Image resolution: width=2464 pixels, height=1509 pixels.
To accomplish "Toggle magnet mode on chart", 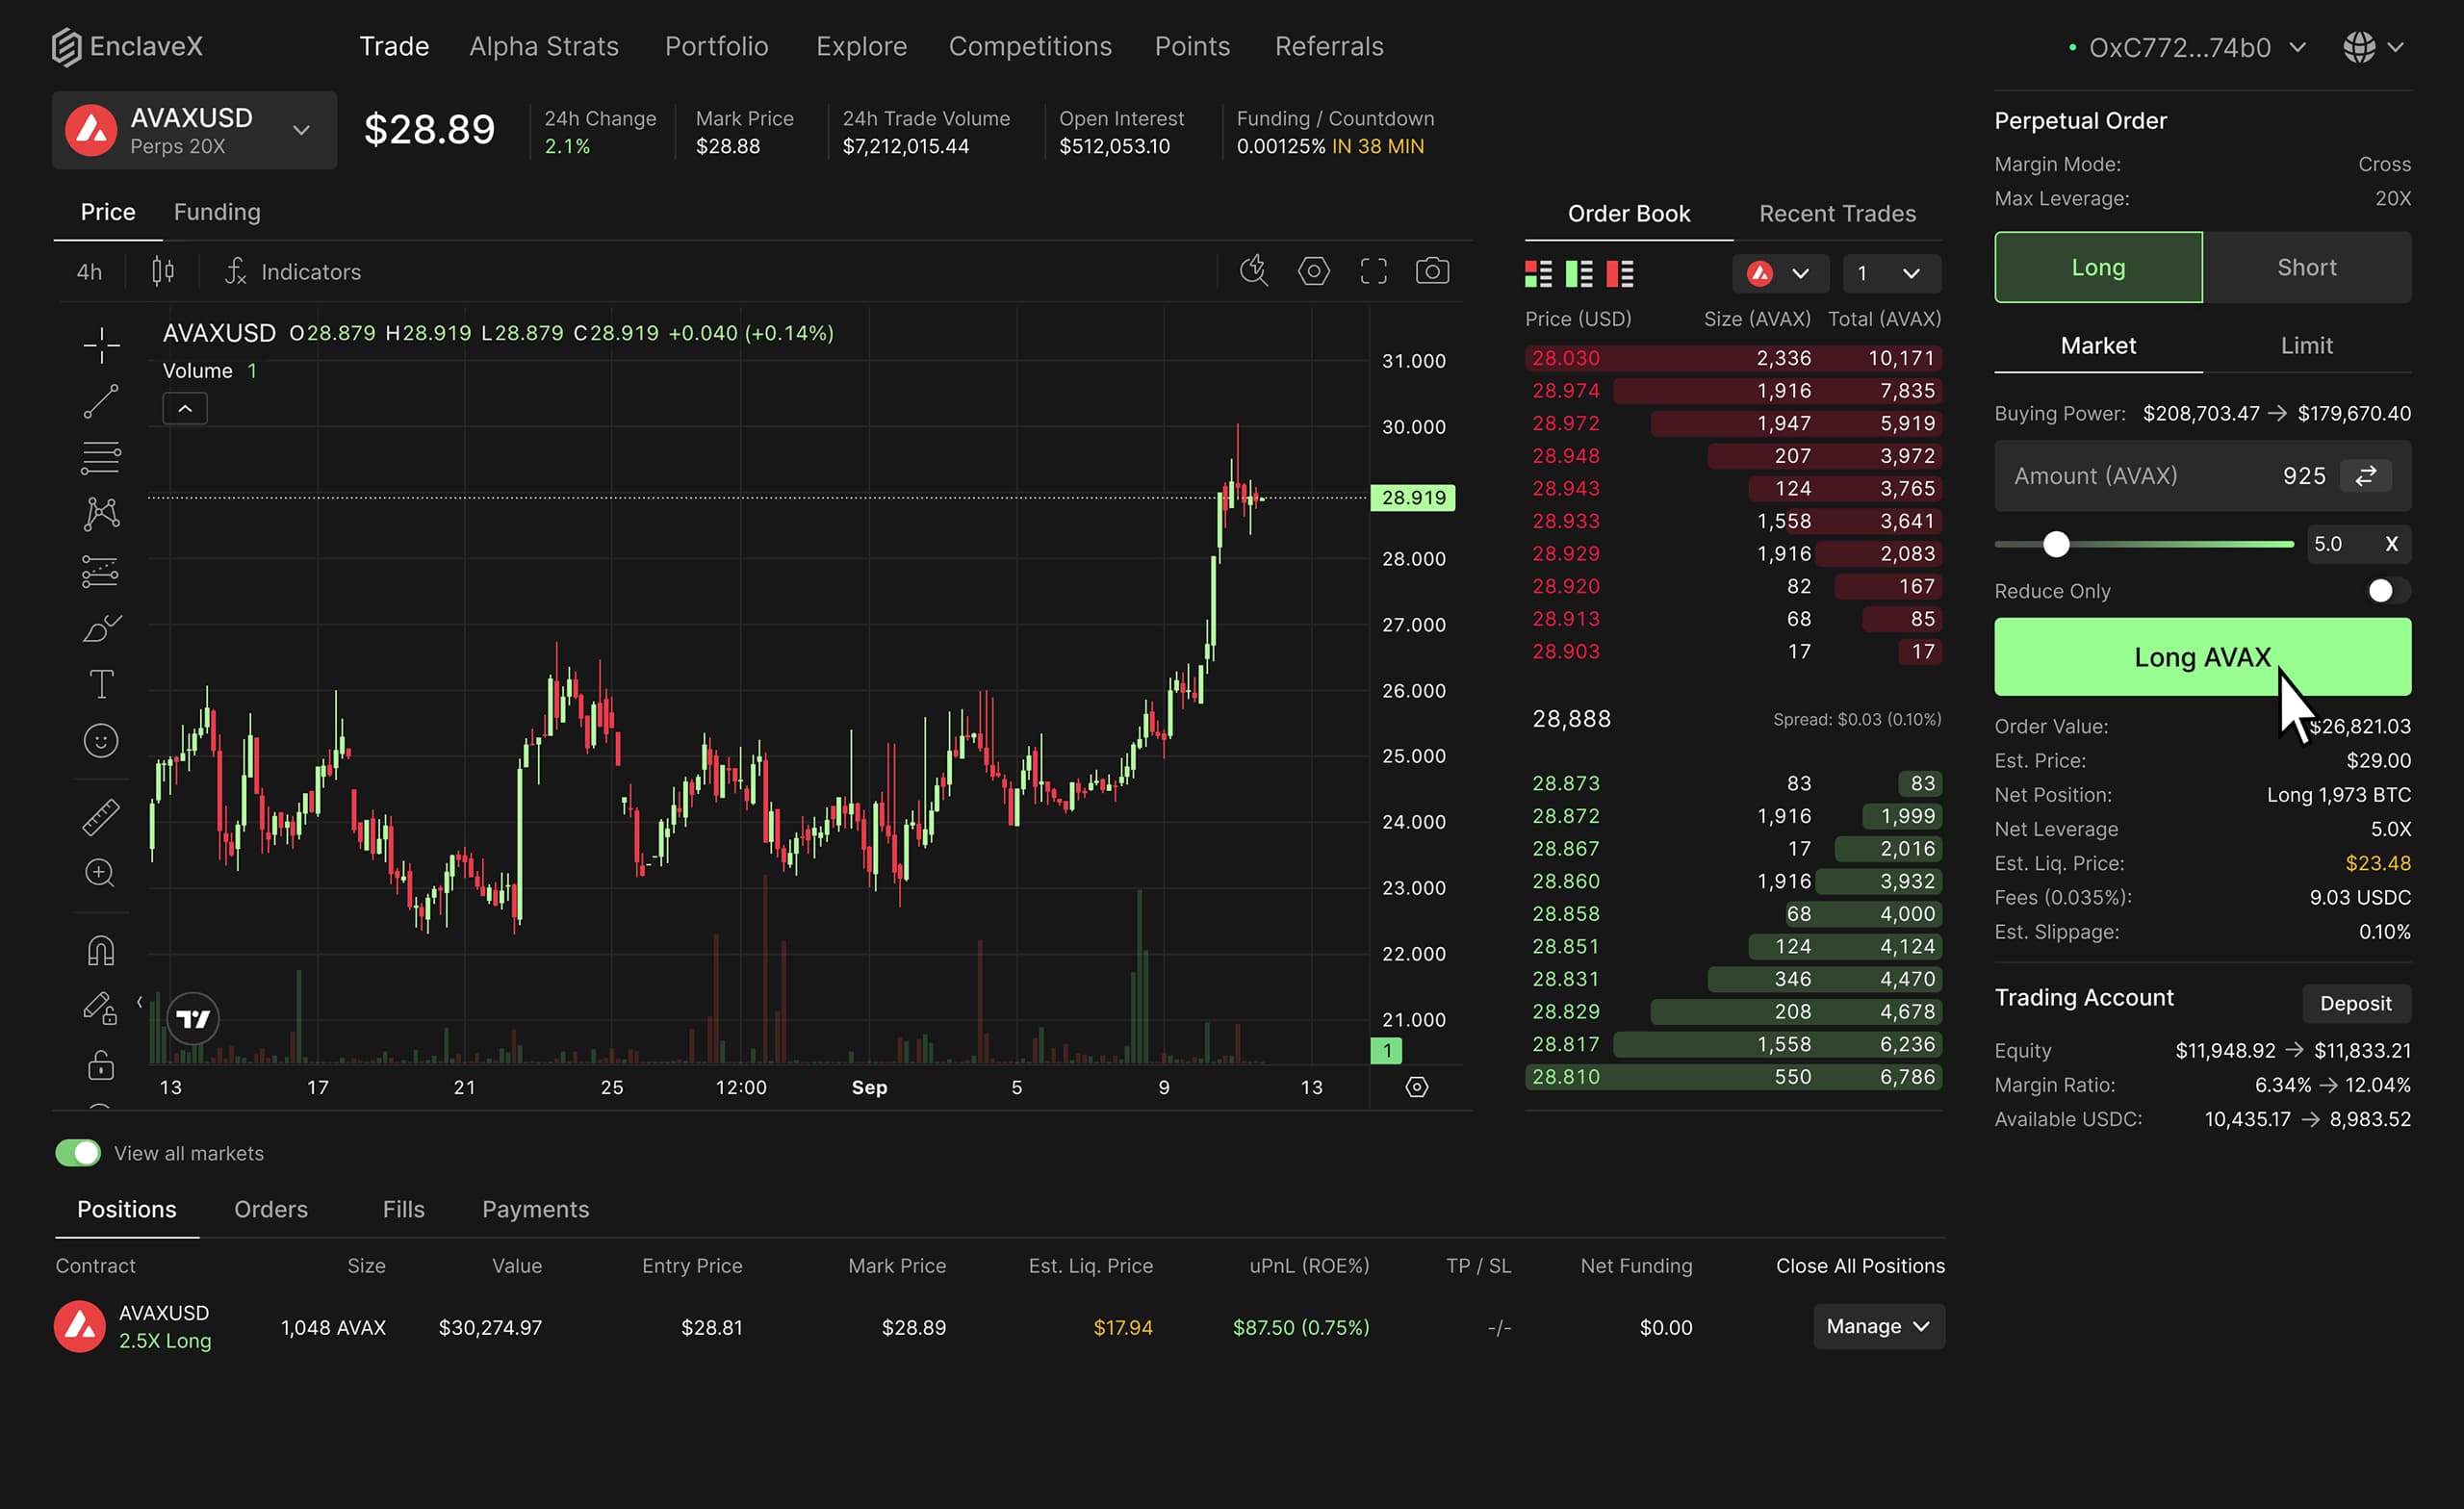I will [101, 950].
